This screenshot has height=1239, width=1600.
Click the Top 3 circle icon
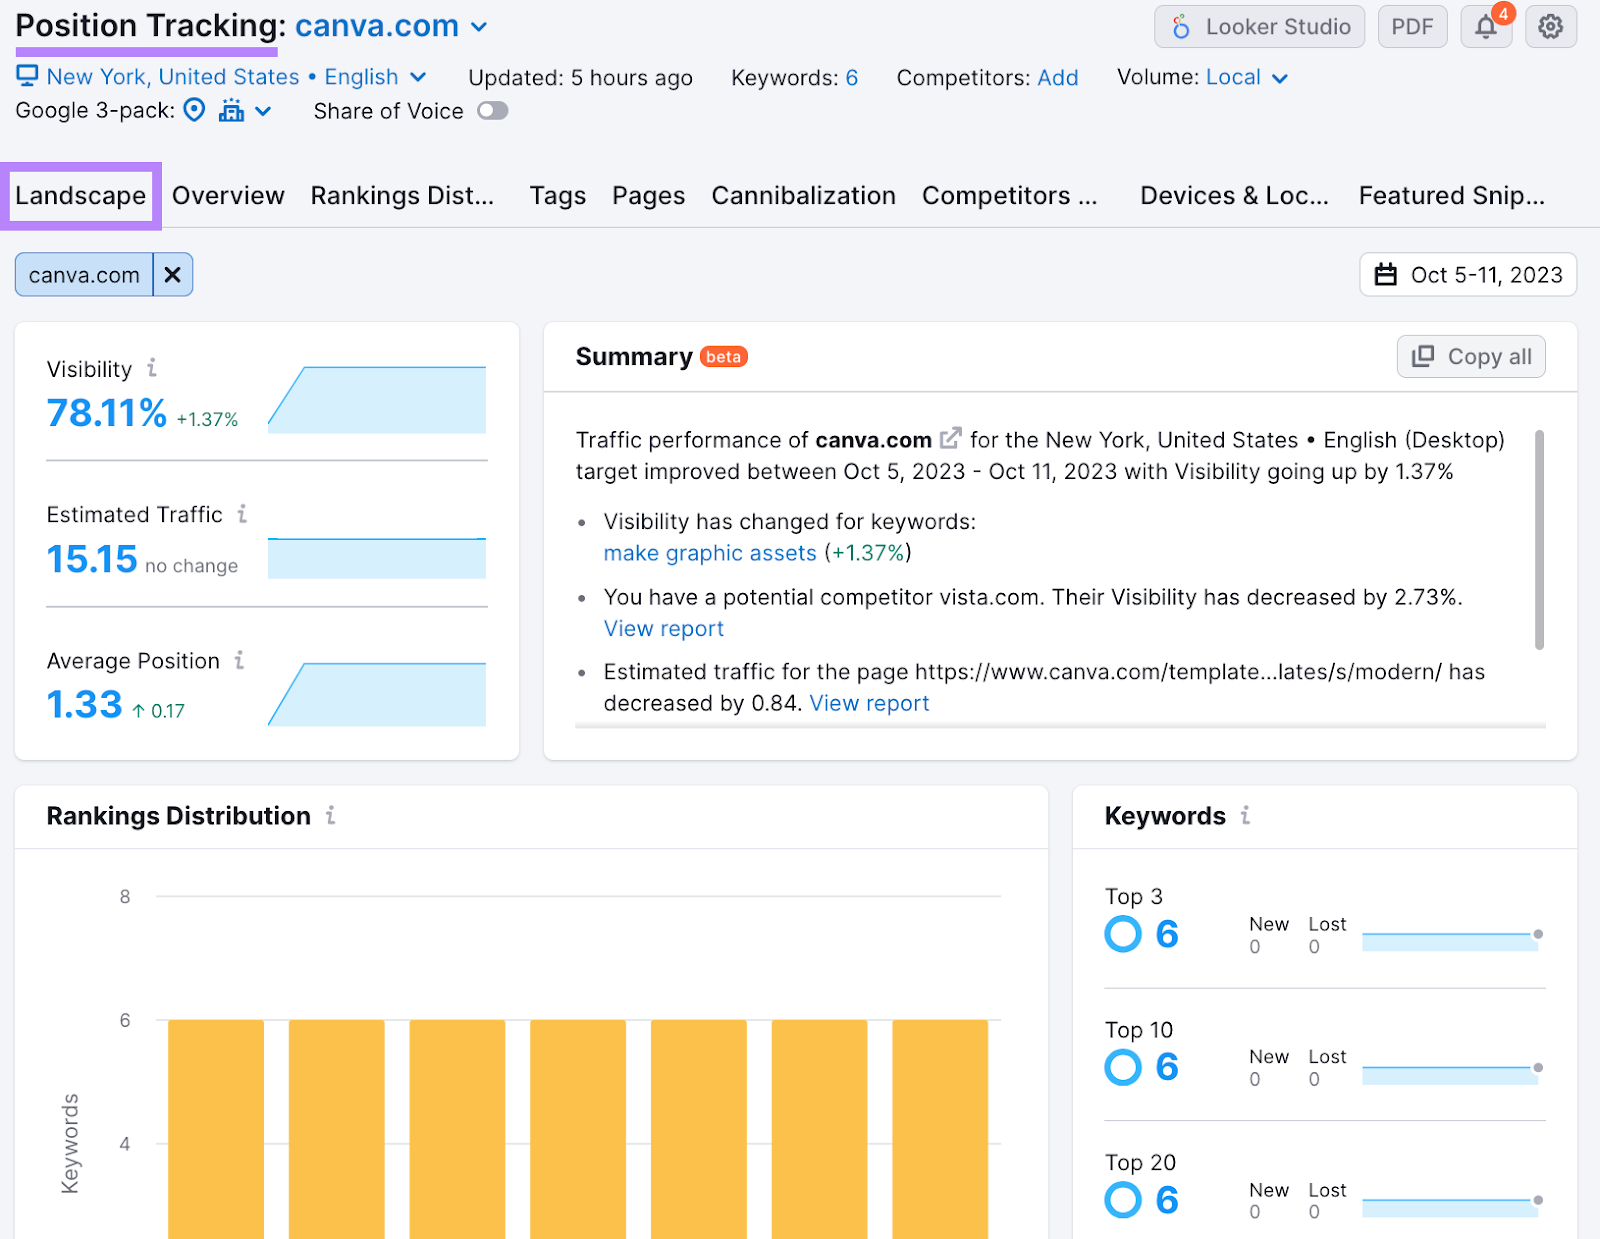point(1123,934)
